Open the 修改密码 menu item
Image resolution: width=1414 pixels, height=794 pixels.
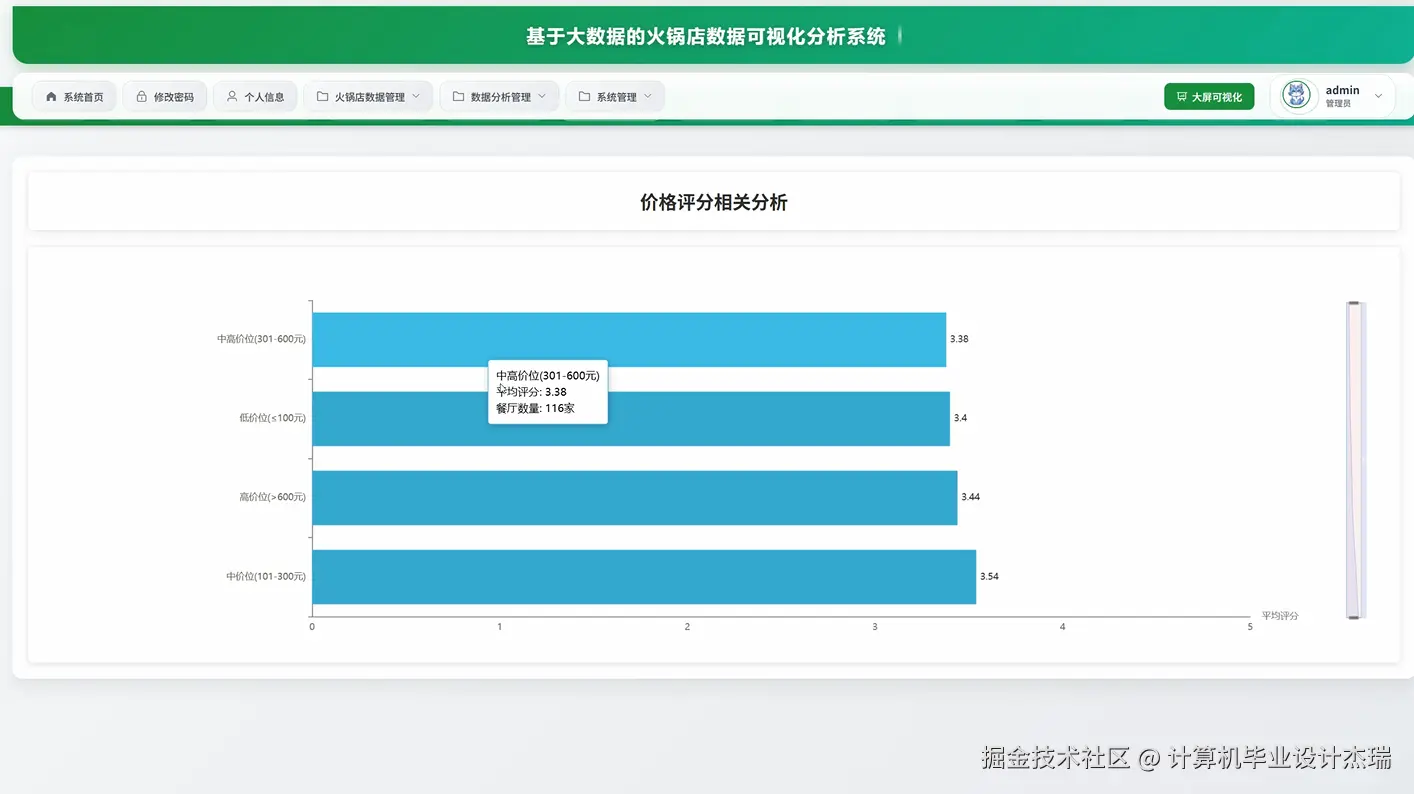[x=165, y=97]
